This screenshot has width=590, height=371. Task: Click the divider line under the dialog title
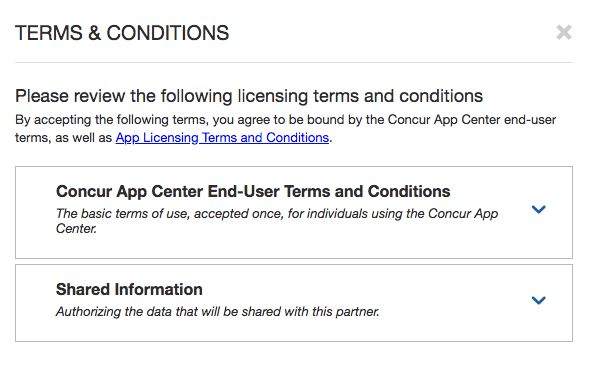[x=294, y=62]
